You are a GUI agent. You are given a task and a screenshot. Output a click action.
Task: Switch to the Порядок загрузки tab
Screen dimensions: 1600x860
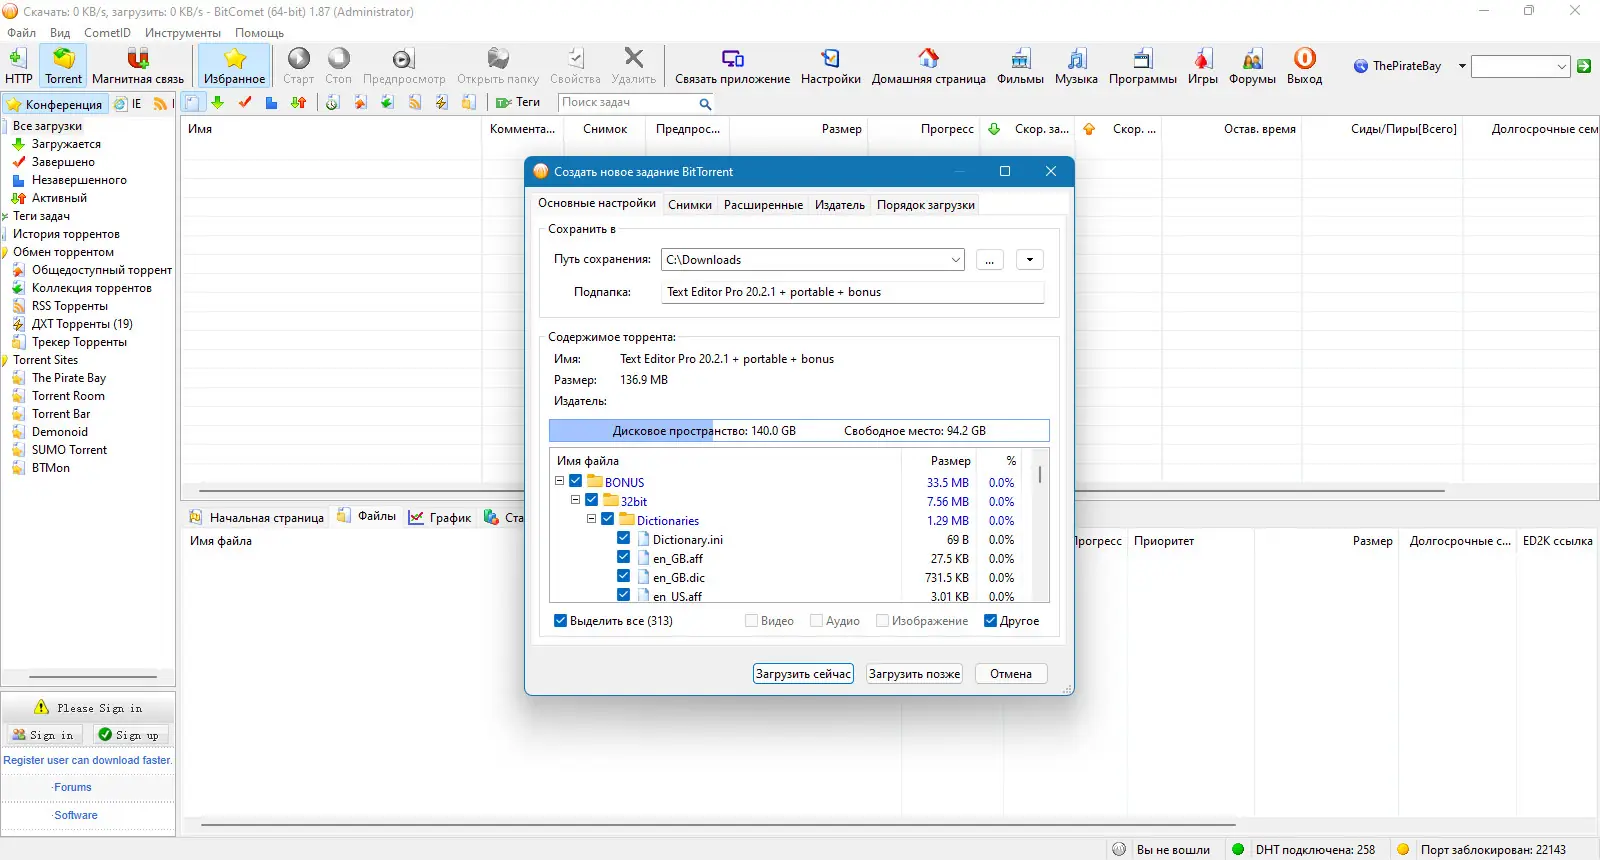click(926, 205)
